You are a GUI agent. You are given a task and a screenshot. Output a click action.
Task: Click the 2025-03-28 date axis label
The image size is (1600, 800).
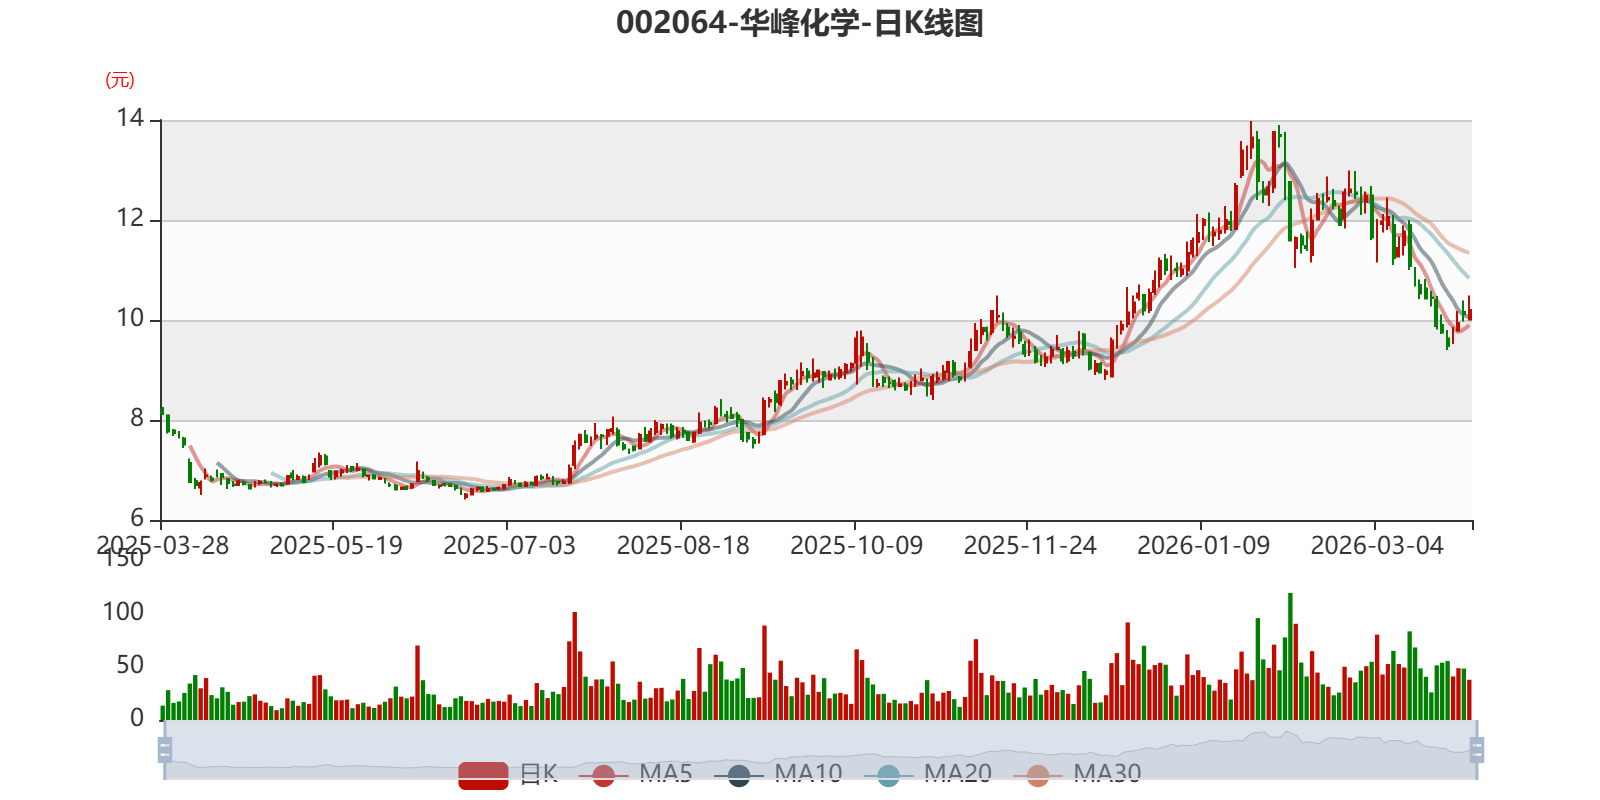163,546
